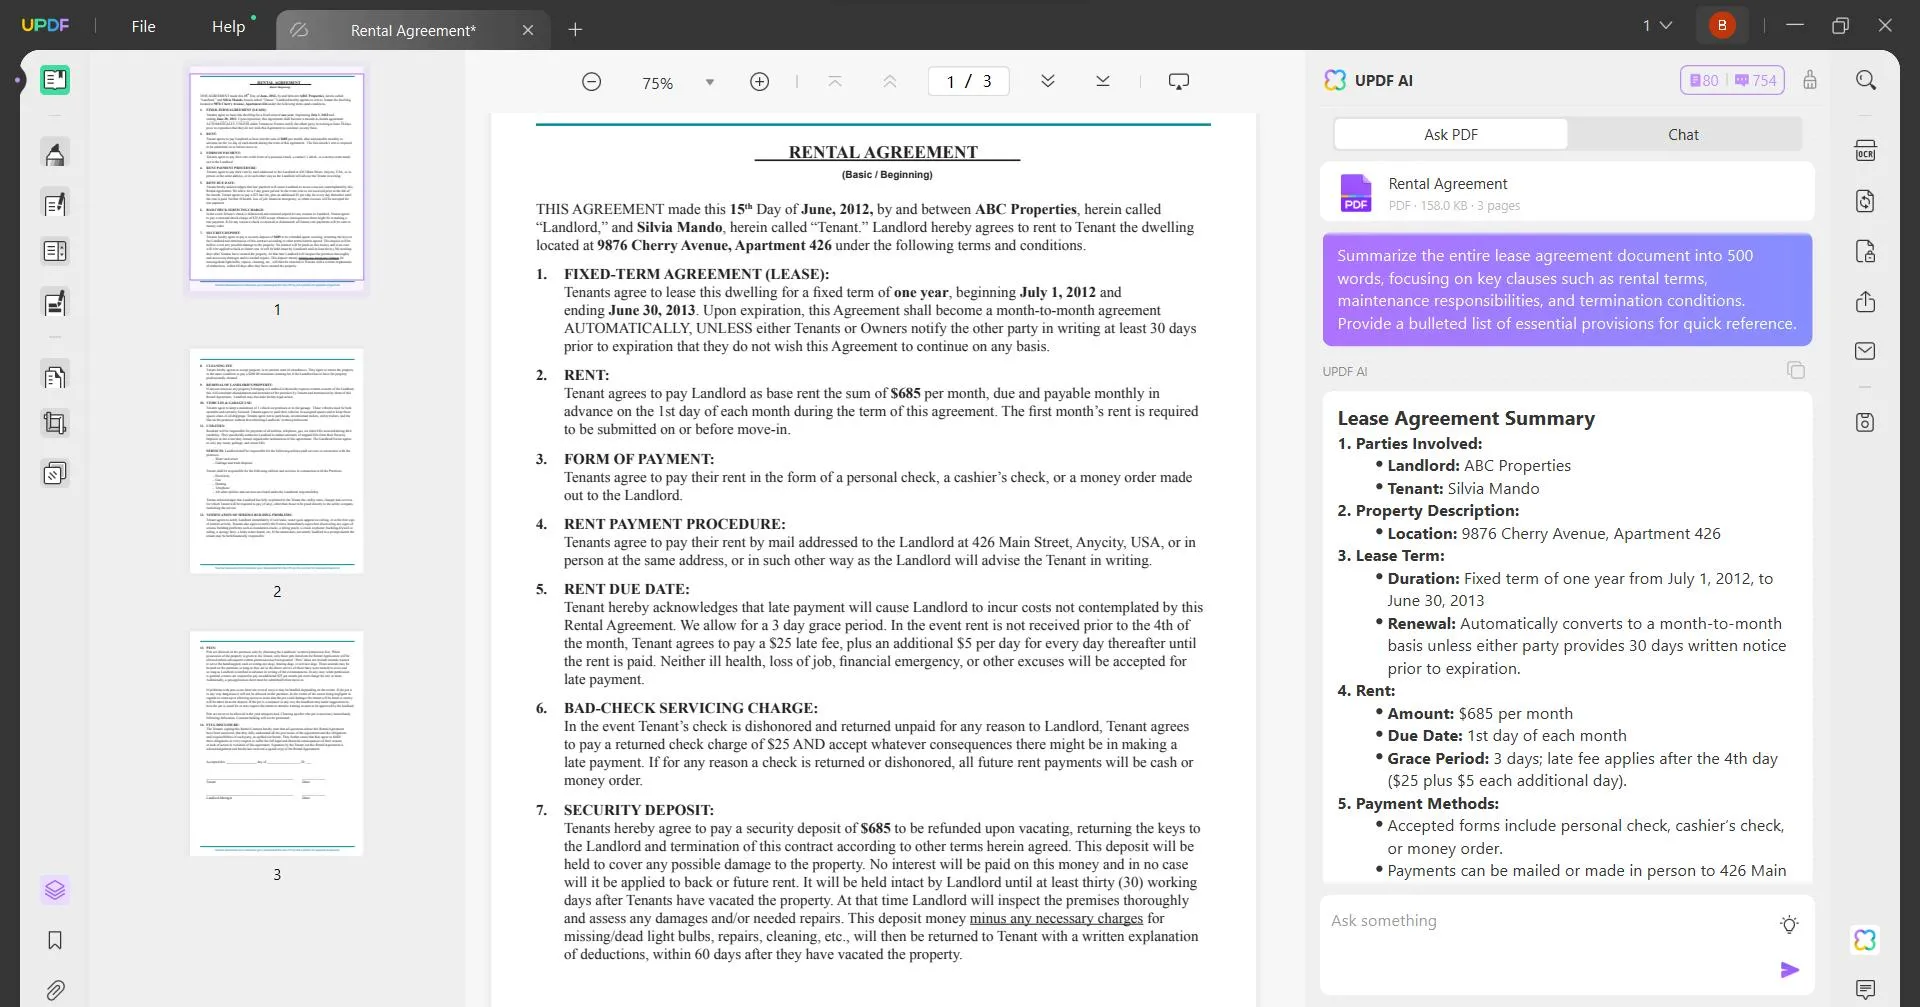The height and width of the screenshot is (1007, 1920).
Task: Open the File menu
Action: click(143, 26)
